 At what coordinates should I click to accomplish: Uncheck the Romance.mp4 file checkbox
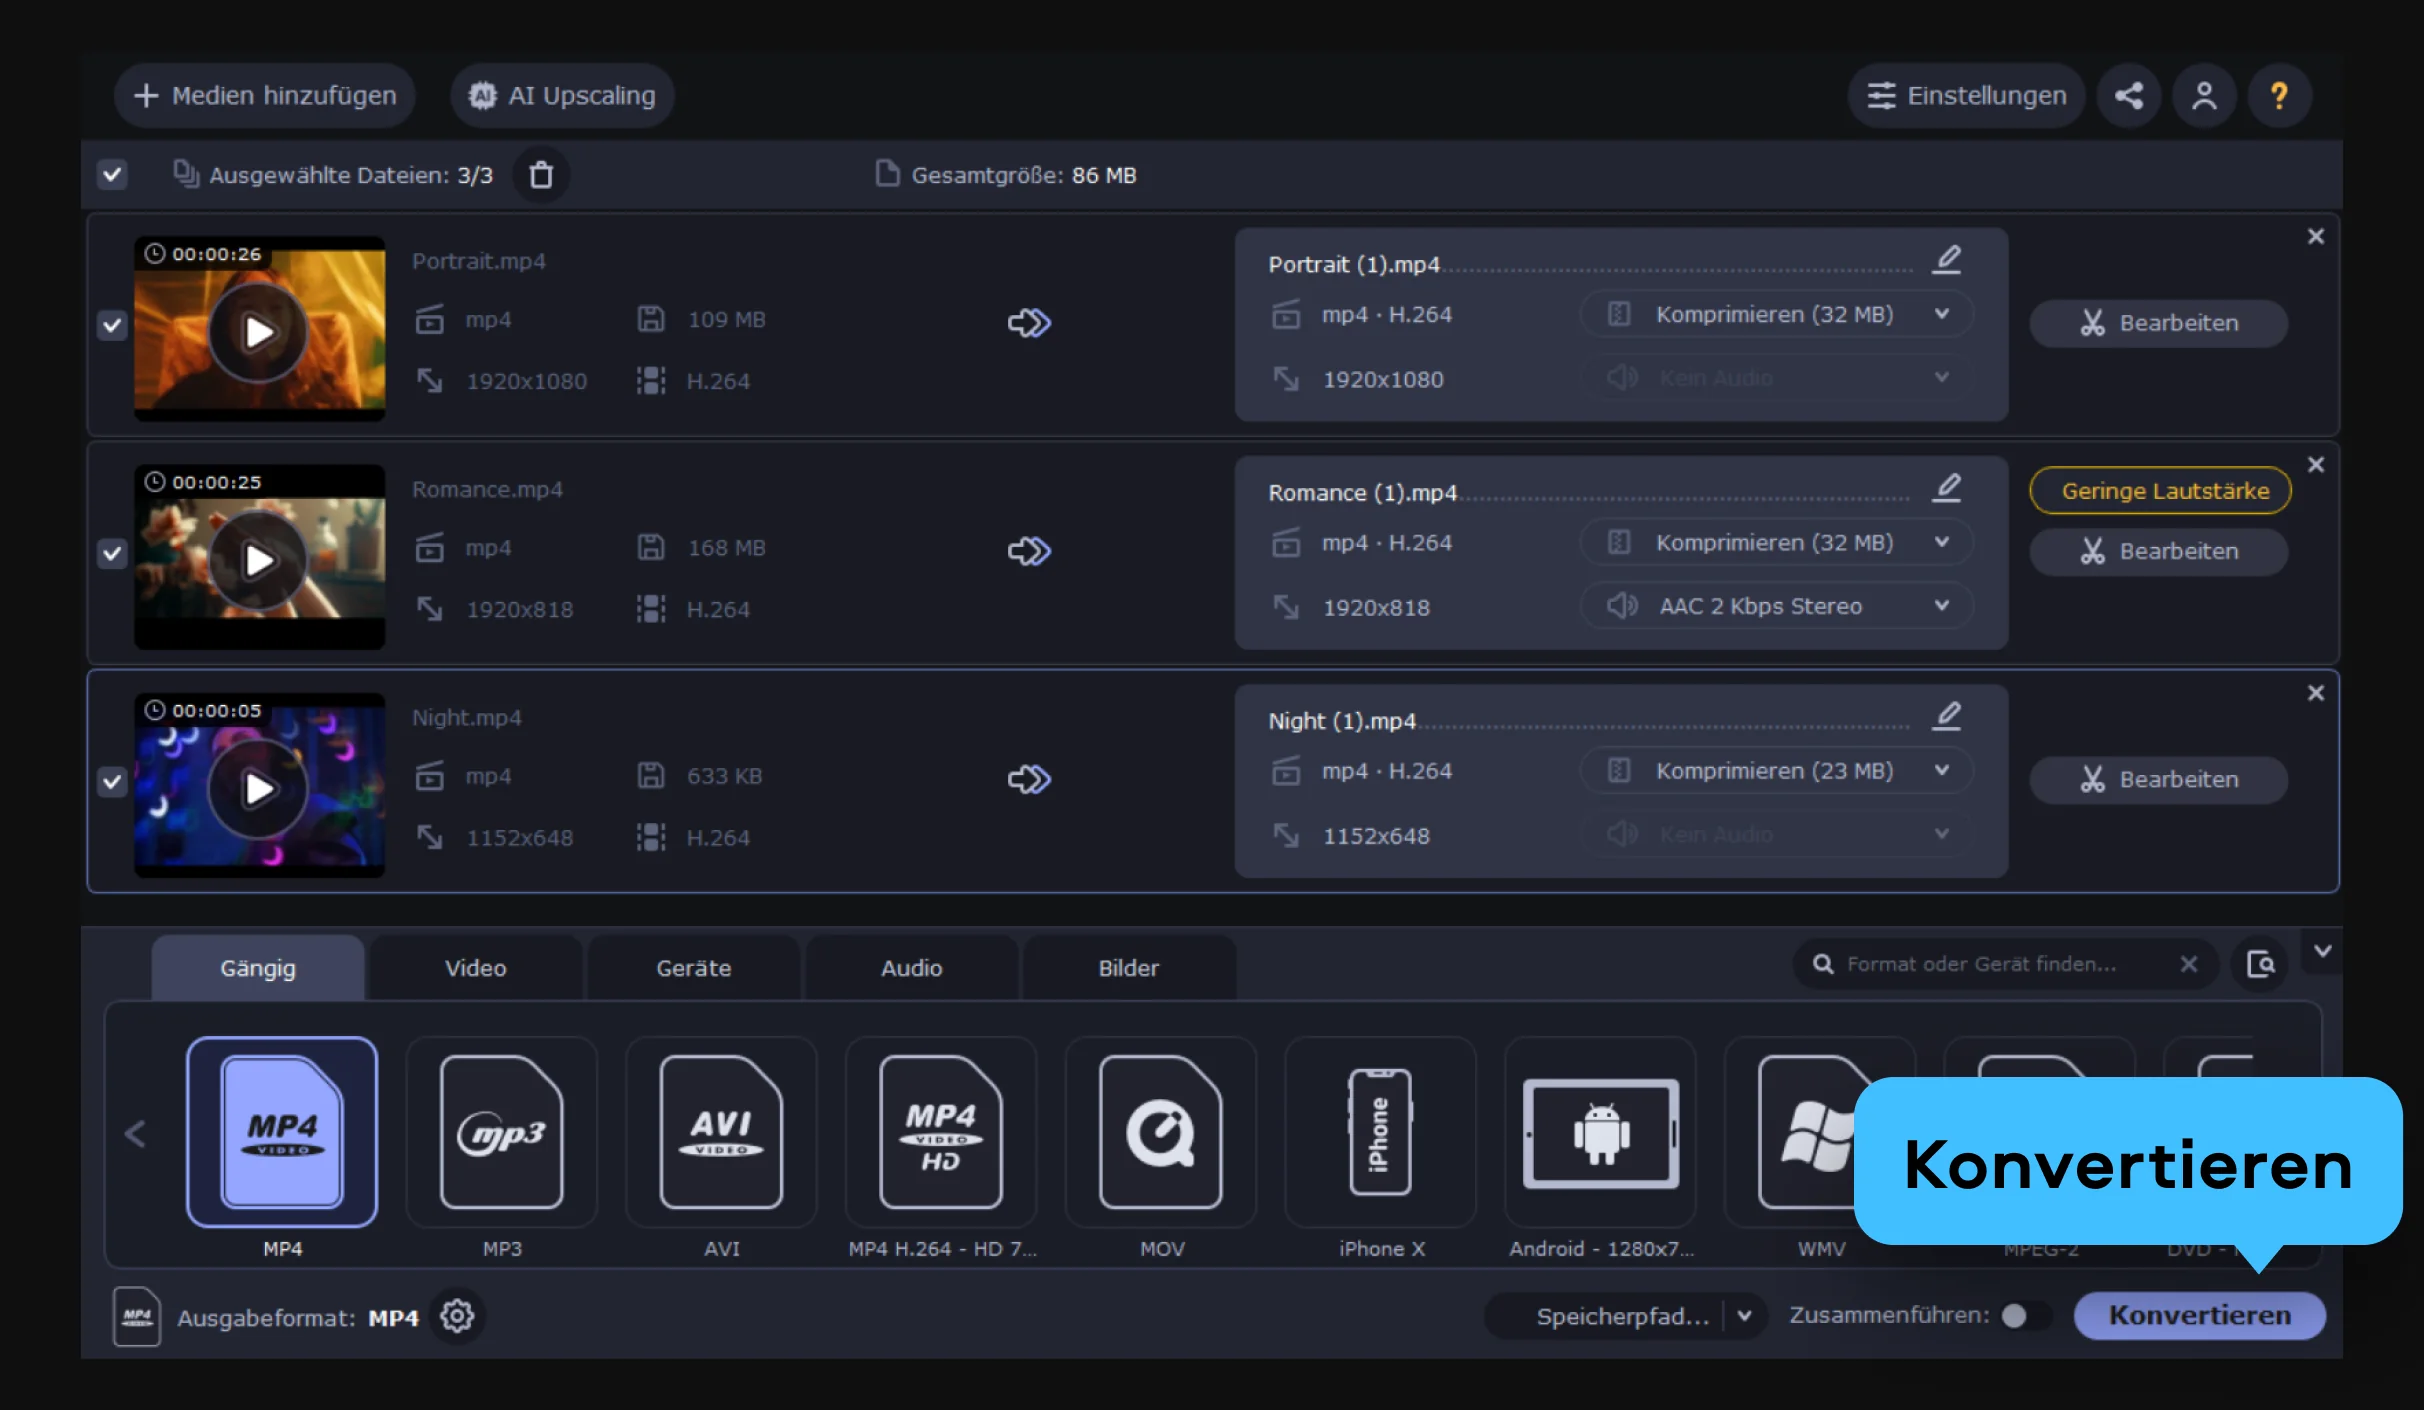(112, 553)
